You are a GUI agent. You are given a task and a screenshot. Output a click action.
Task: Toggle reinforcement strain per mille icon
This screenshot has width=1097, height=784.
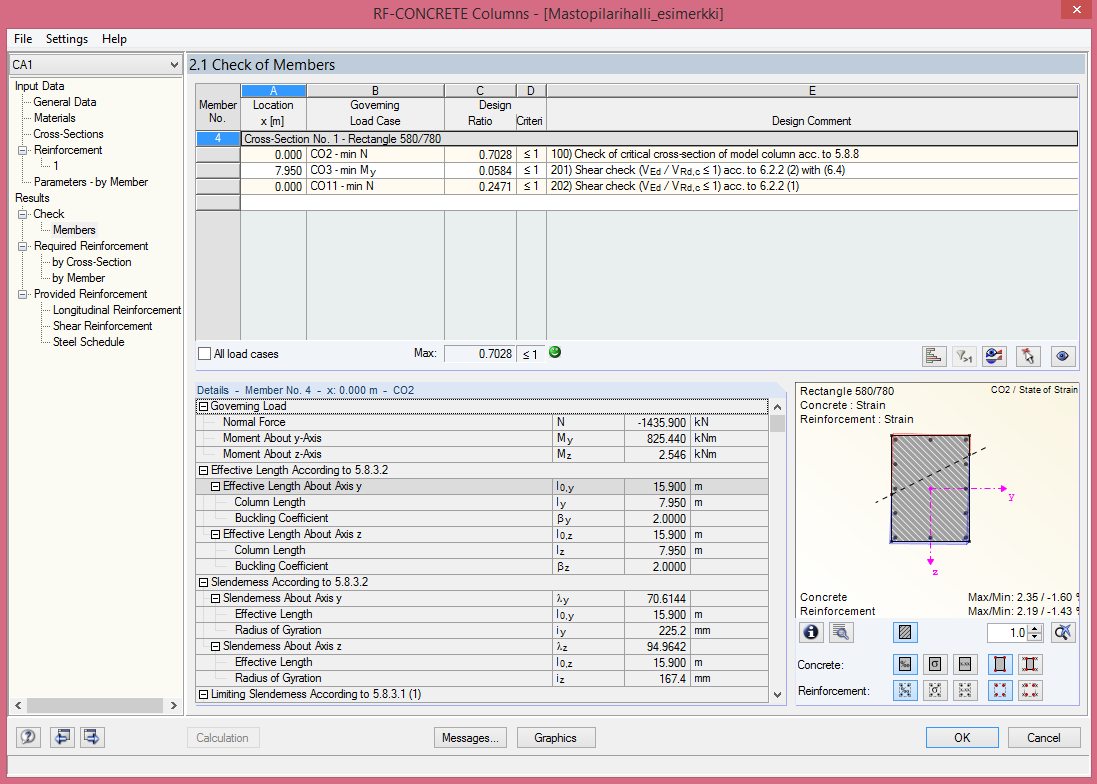pos(905,690)
